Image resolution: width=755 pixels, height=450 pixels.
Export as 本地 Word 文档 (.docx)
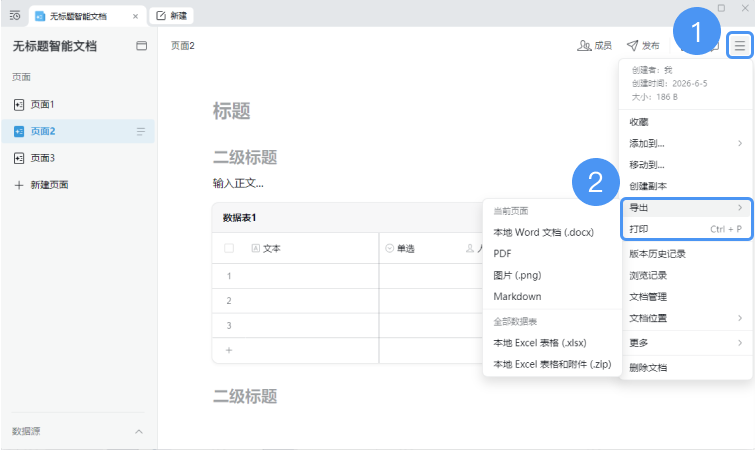click(x=552, y=232)
